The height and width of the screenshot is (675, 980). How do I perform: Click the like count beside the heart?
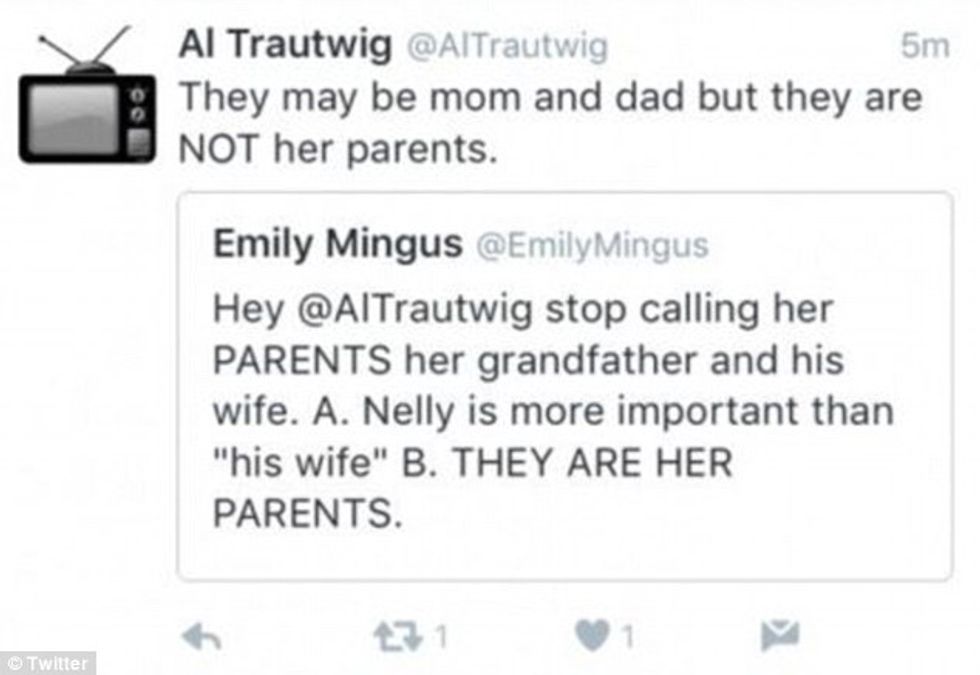click(x=627, y=638)
